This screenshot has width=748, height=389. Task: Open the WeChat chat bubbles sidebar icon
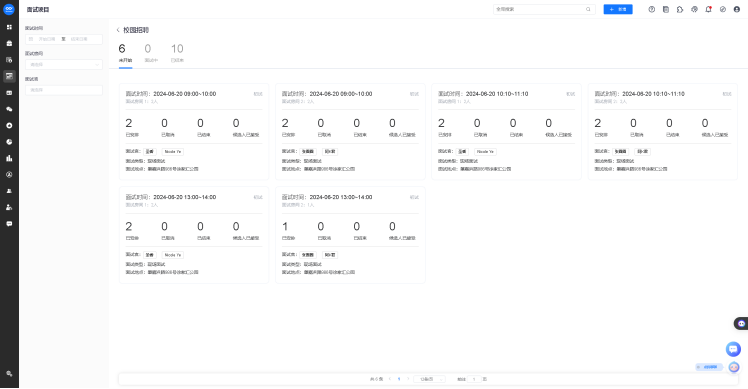coord(9,109)
